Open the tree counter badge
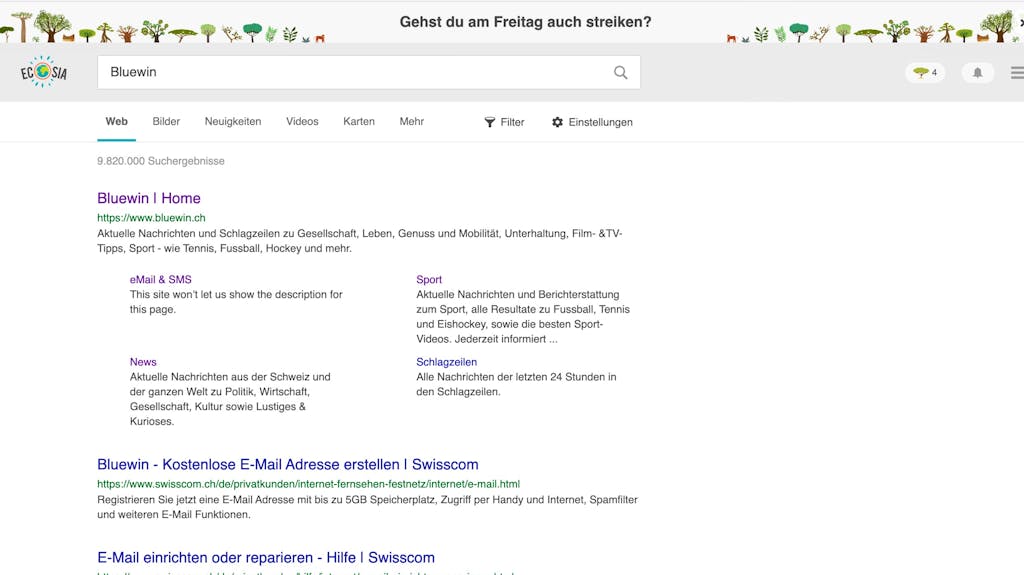1024x575 pixels. click(925, 73)
